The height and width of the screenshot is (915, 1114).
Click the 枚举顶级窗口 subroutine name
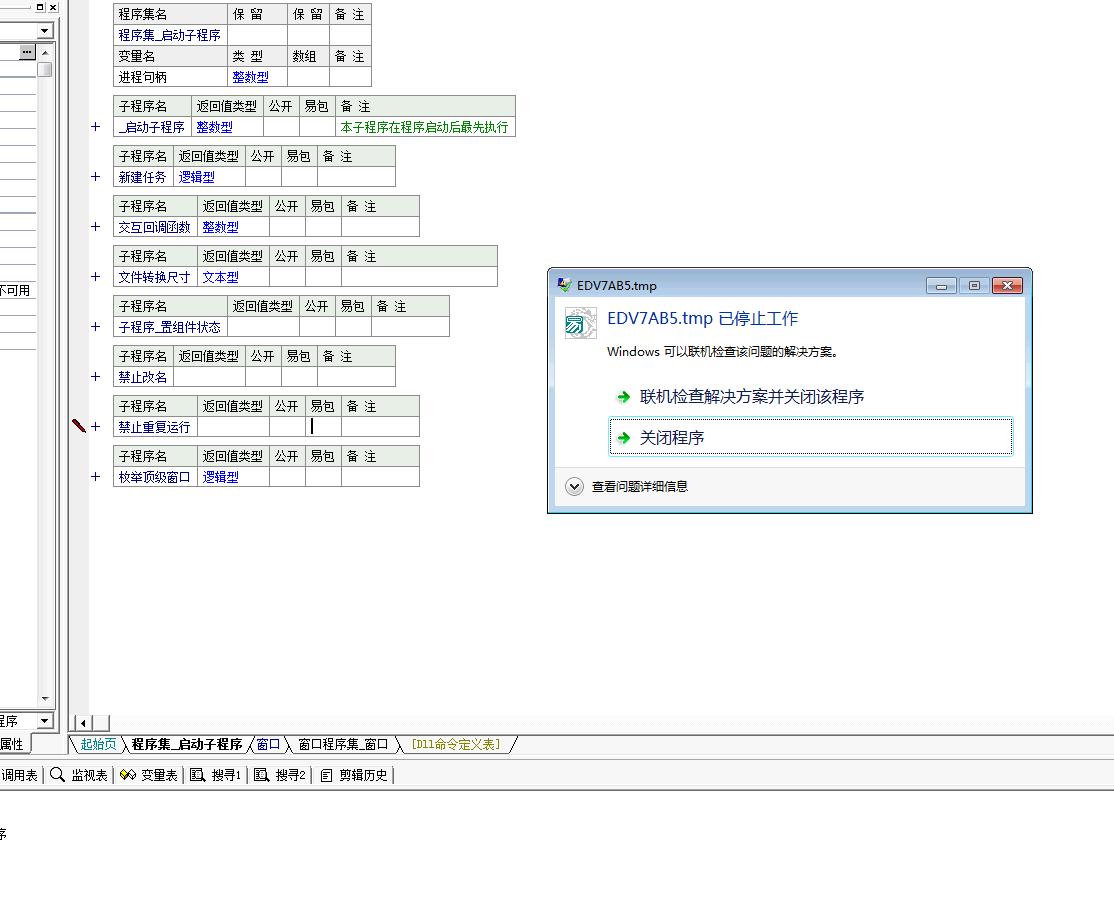click(154, 477)
